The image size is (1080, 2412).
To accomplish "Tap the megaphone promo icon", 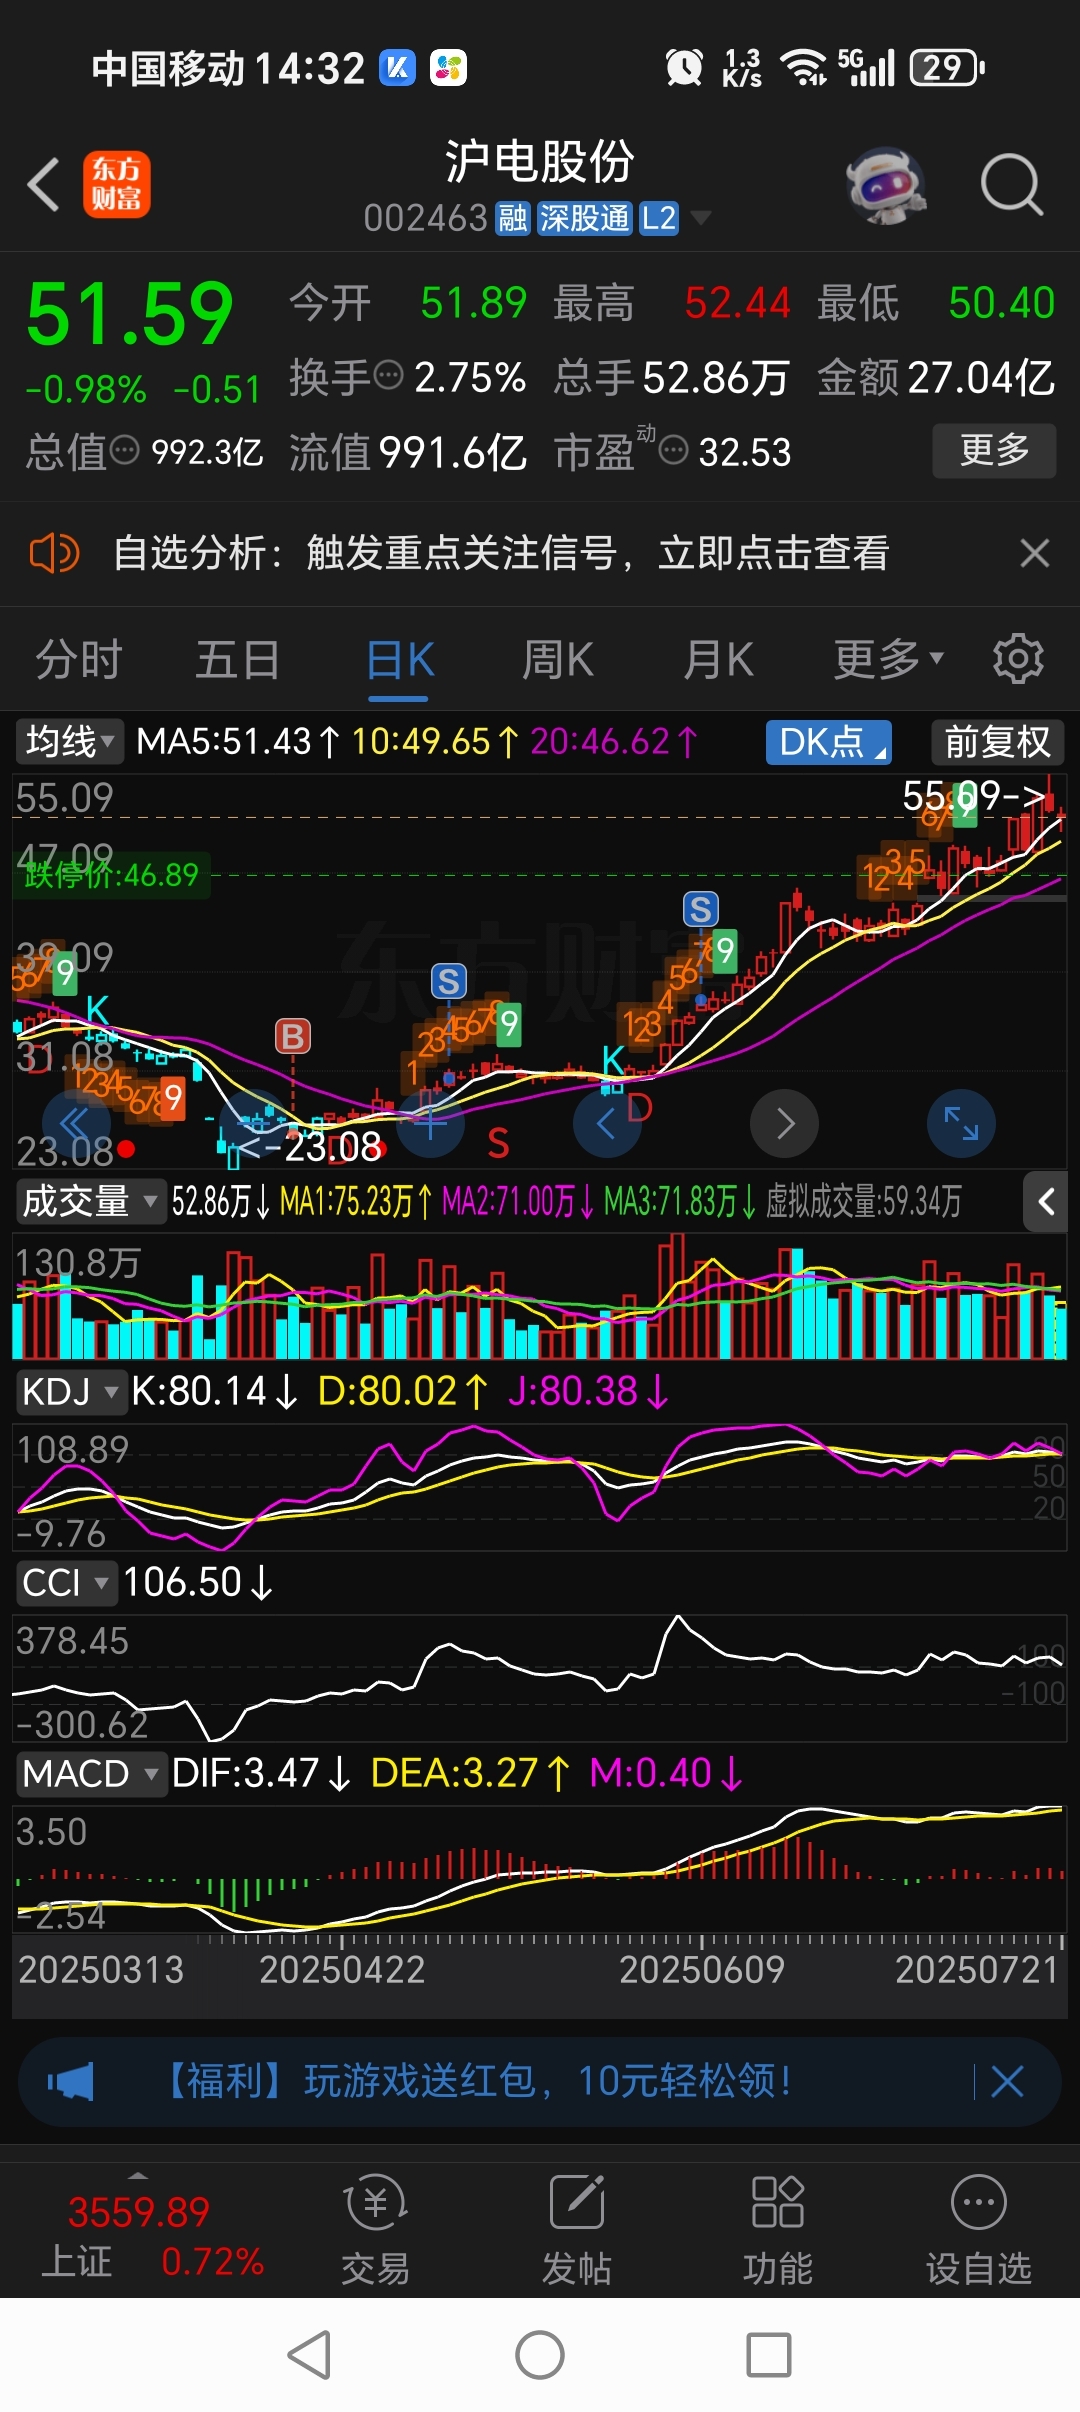I will pos(70,2082).
